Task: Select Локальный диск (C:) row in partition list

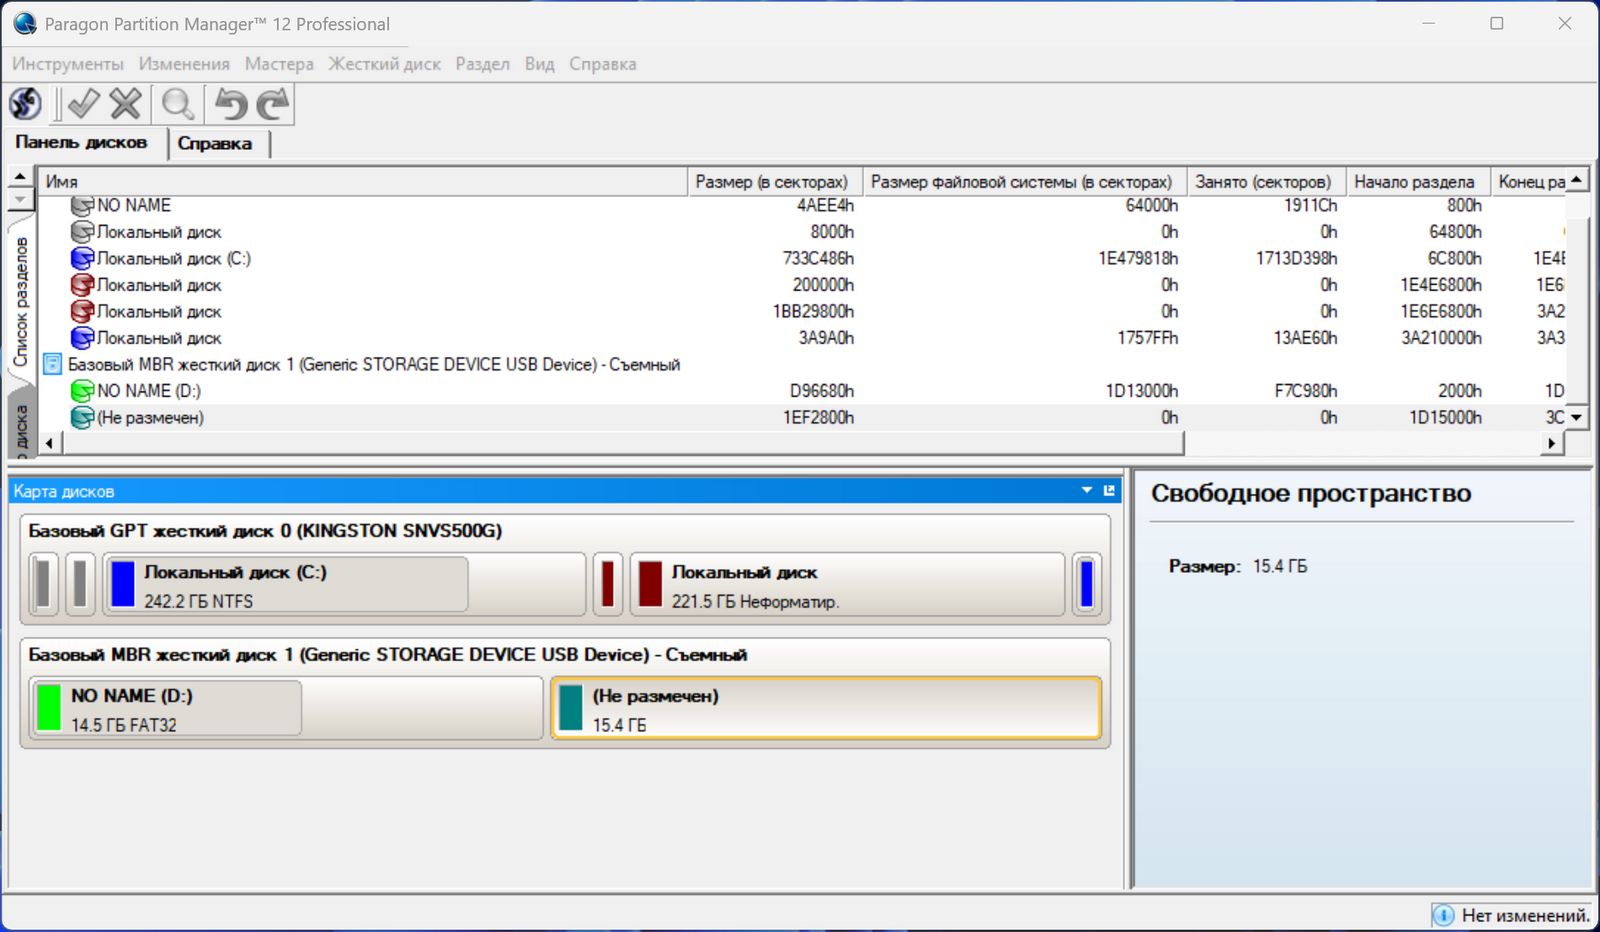Action: point(173,259)
